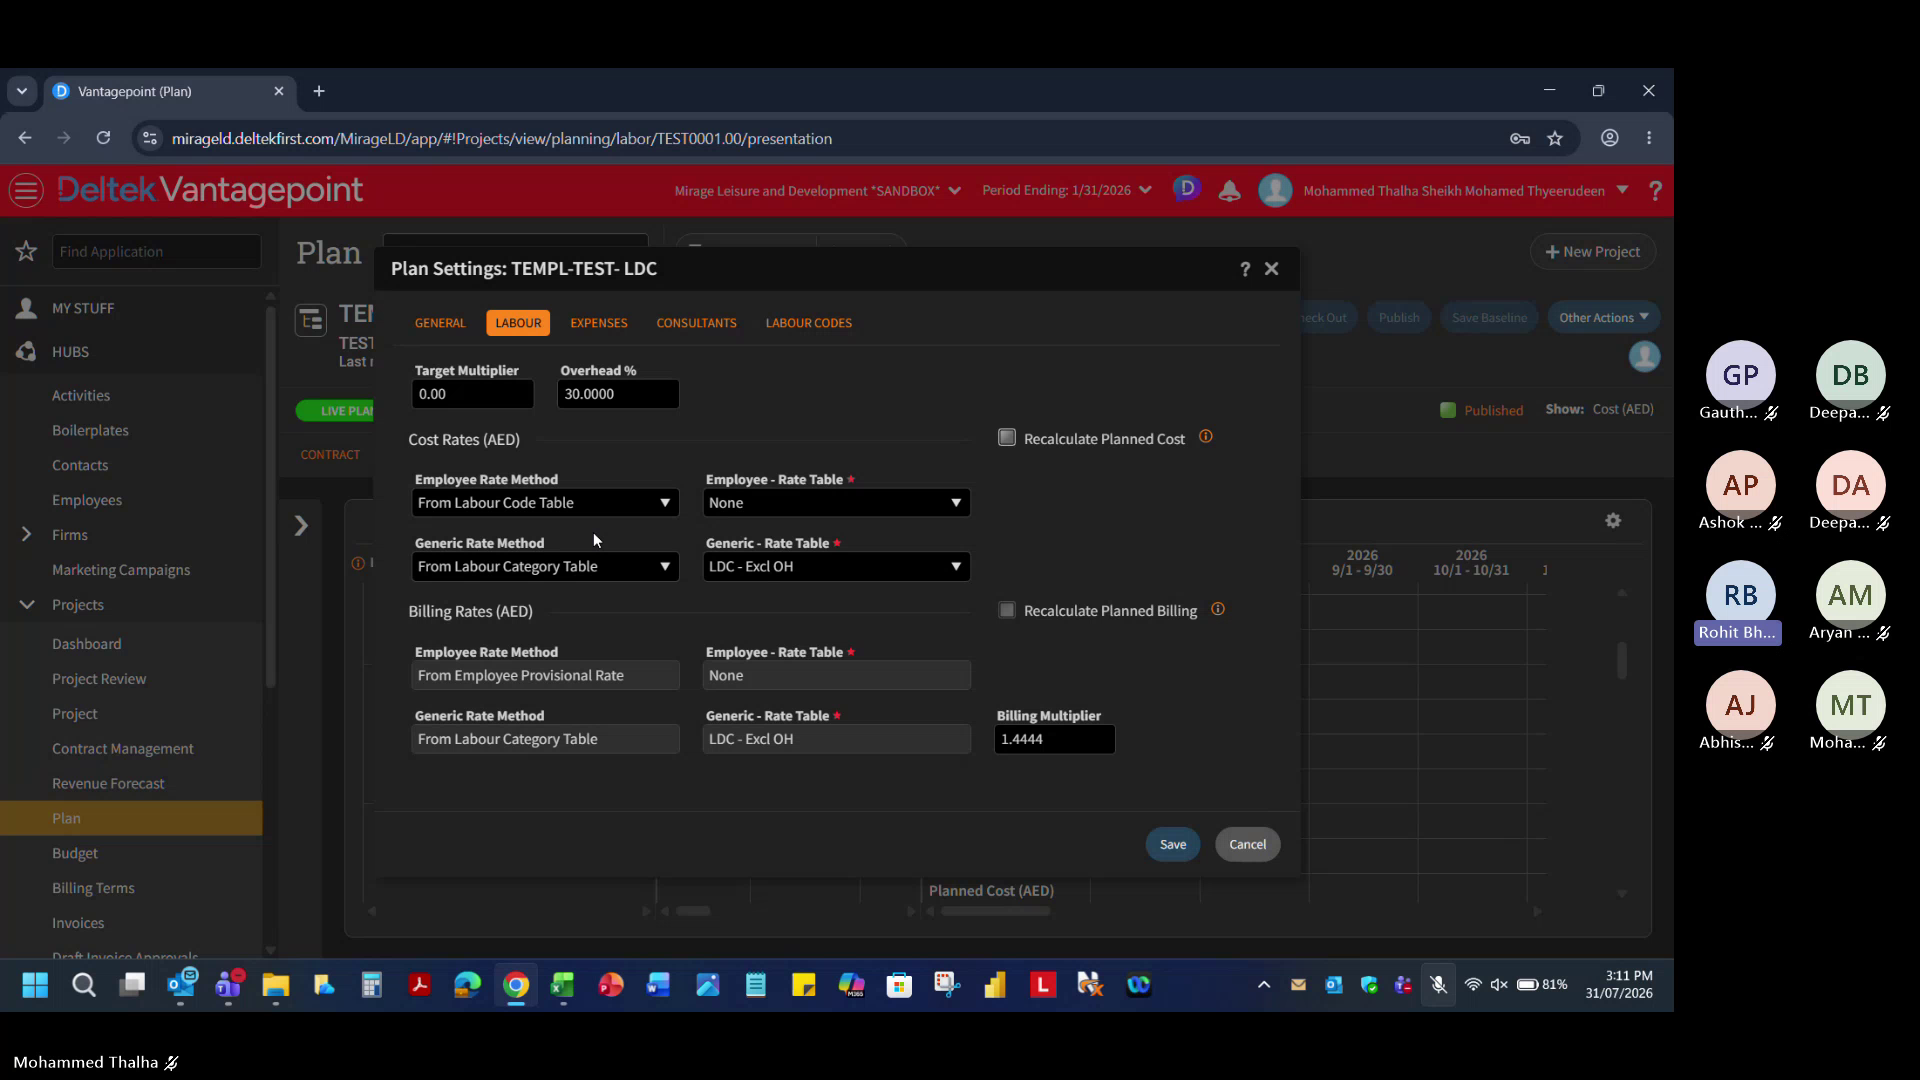The width and height of the screenshot is (1920, 1080).
Task: Click the plan structure icon beside TEMPL title
Action: click(x=311, y=320)
